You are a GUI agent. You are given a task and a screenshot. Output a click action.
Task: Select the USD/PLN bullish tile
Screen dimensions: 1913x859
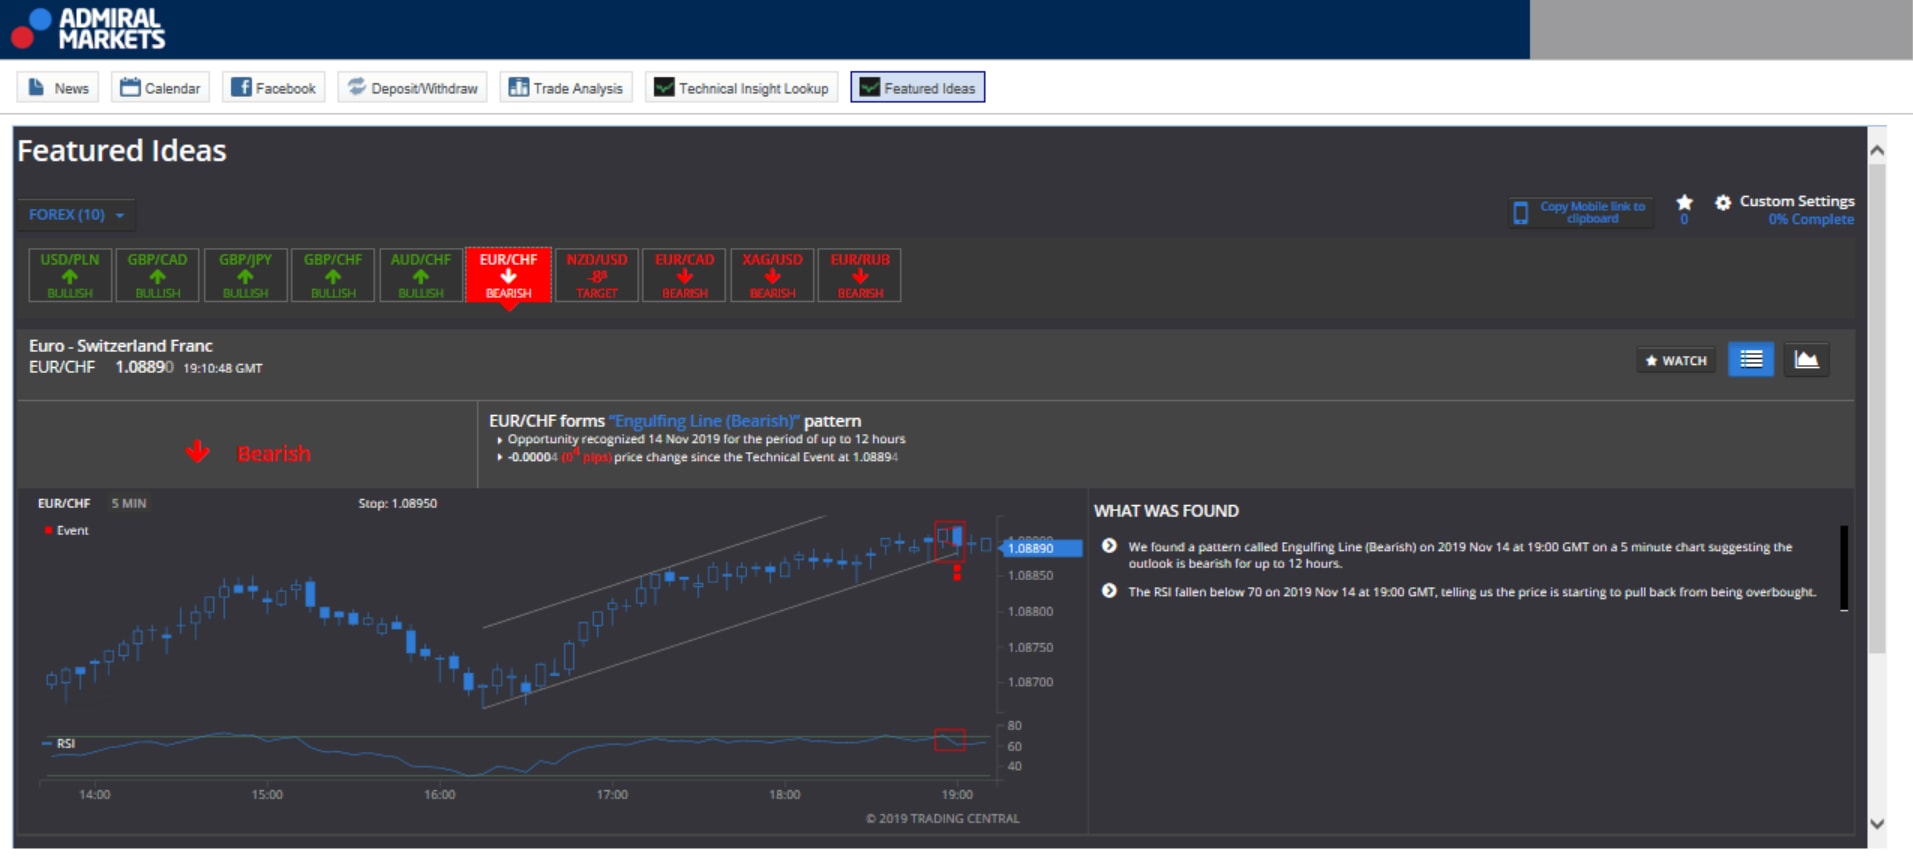click(x=70, y=275)
